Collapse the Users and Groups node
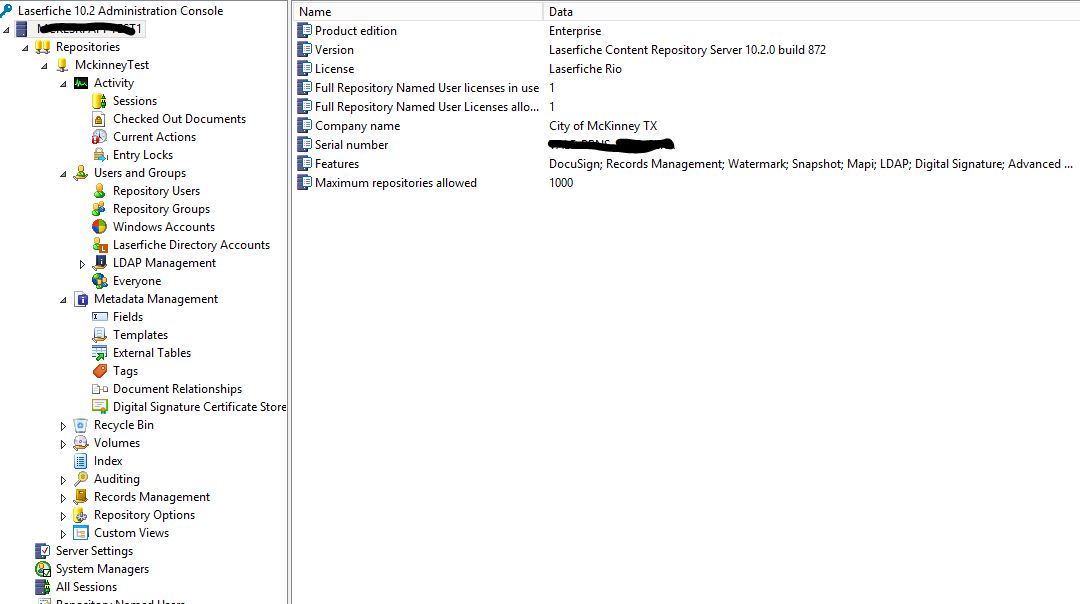Screen dimensions: 1080x604 [63, 174]
